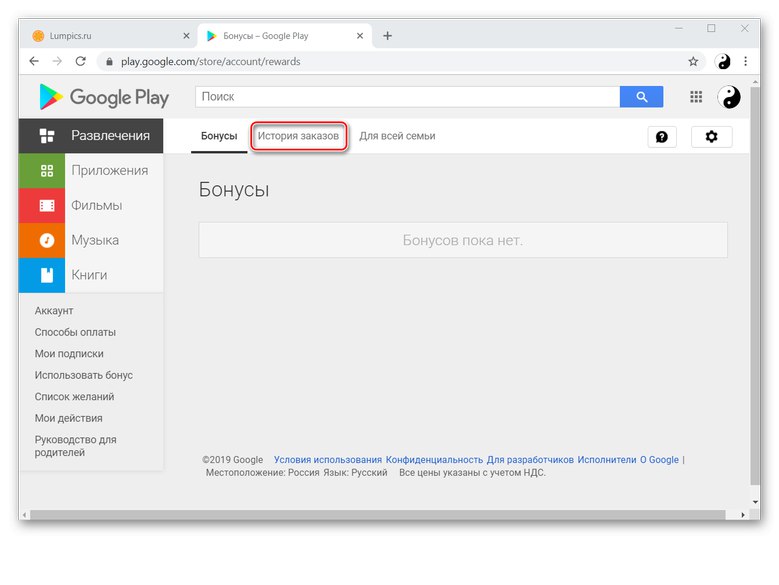Open Мои действия link
The height and width of the screenshot is (585, 779).
(69, 418)
